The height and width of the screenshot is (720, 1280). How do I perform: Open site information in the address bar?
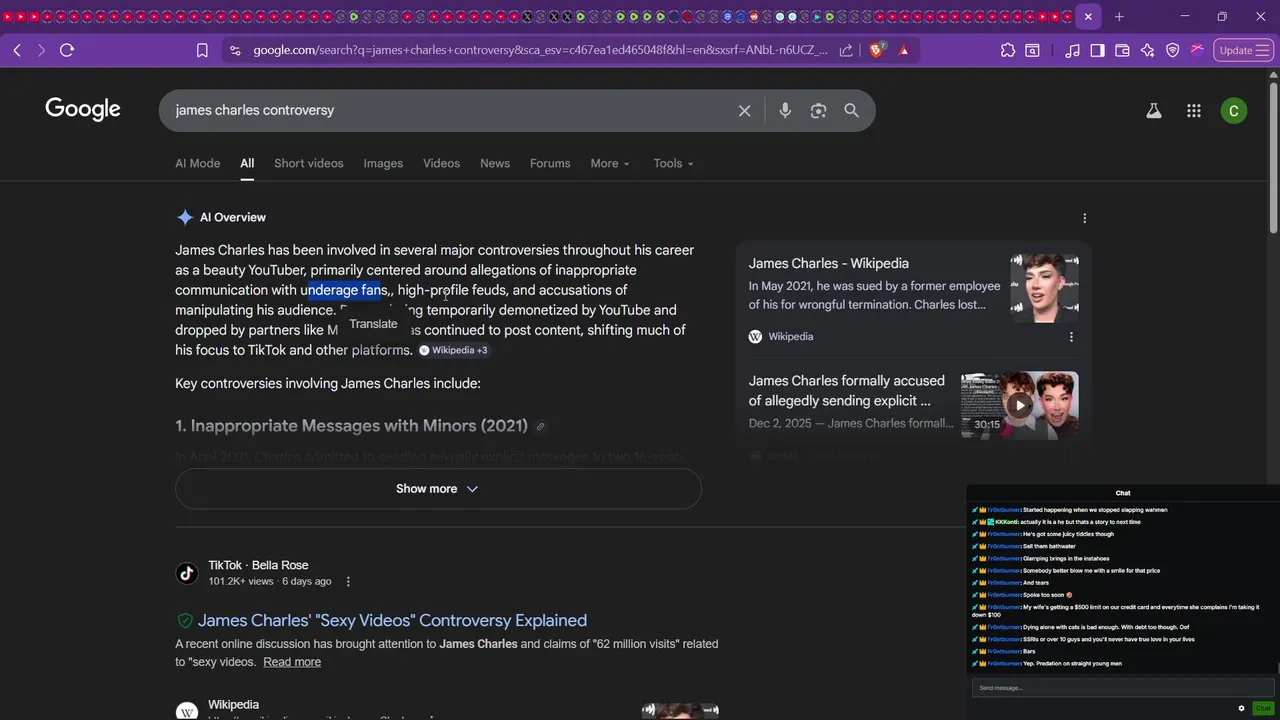point(235,50)
